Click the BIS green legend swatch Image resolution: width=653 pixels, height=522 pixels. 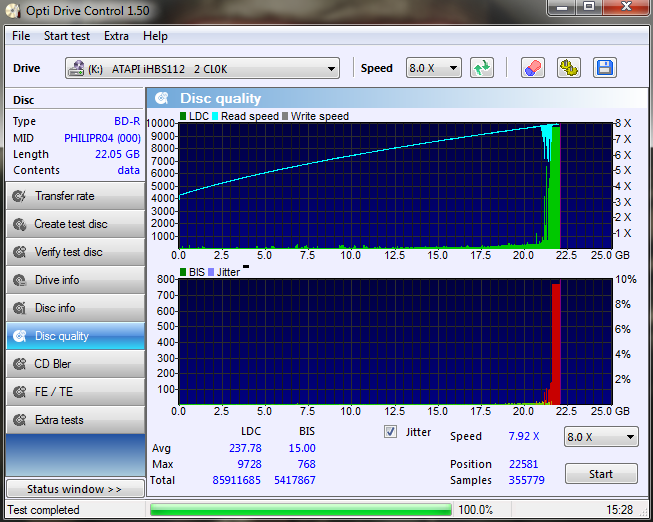point(183,272)
